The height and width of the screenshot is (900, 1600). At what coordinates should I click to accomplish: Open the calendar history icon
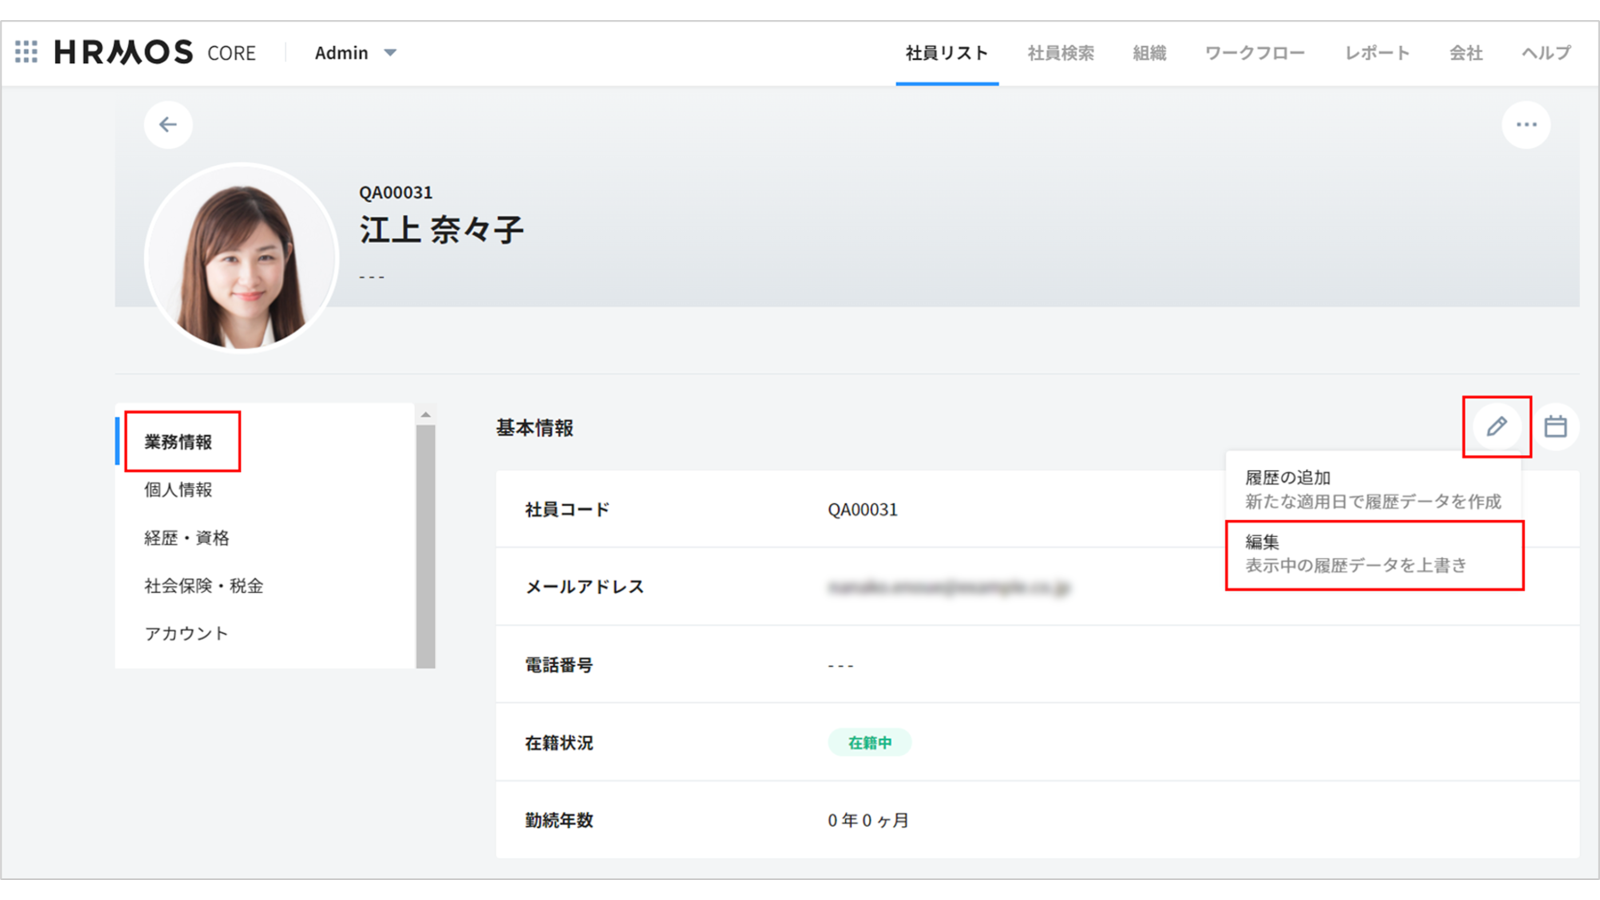pyautogui.click(x=1555, y=427)
